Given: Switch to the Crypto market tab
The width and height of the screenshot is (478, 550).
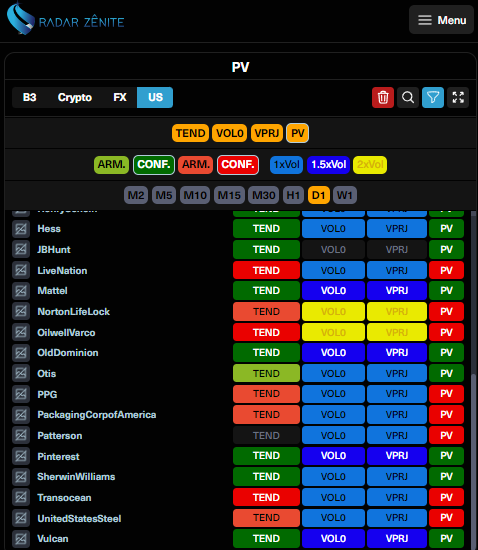Looking at the screenshot, I should (75, 97).
